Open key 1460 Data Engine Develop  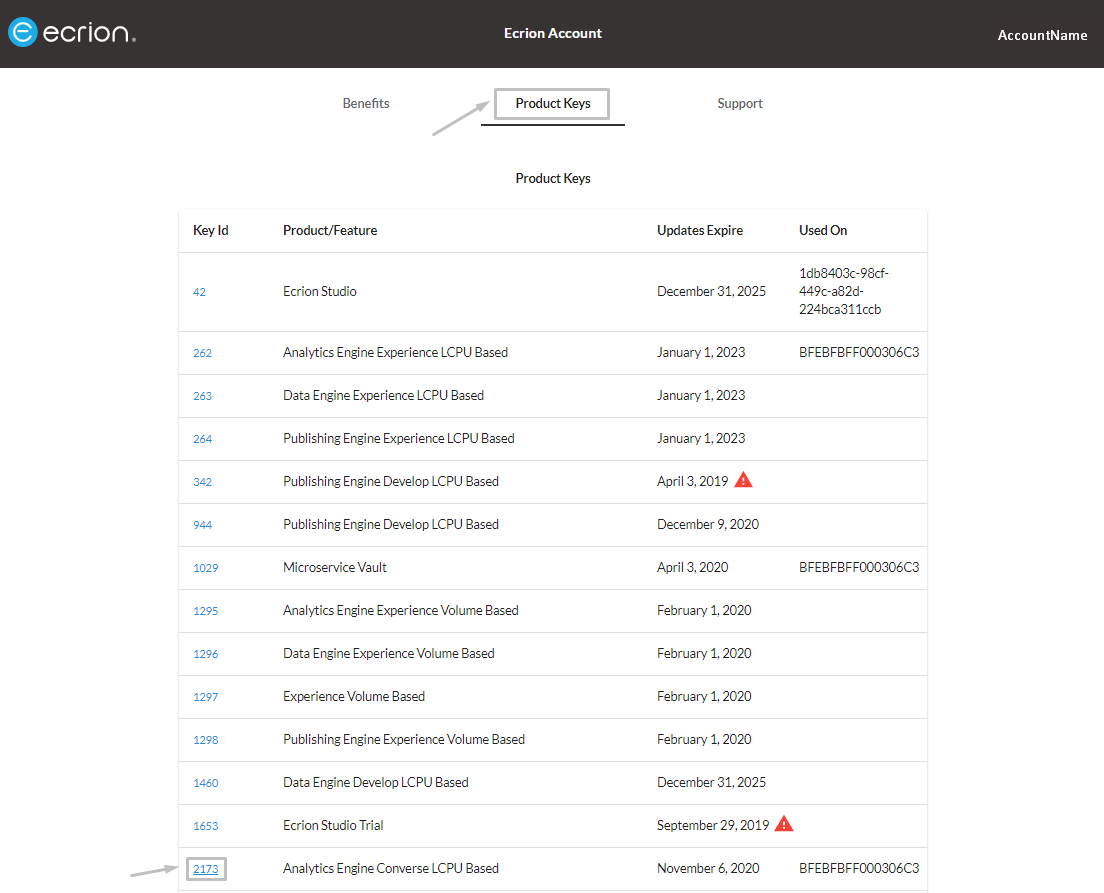[x=206, y=783]
